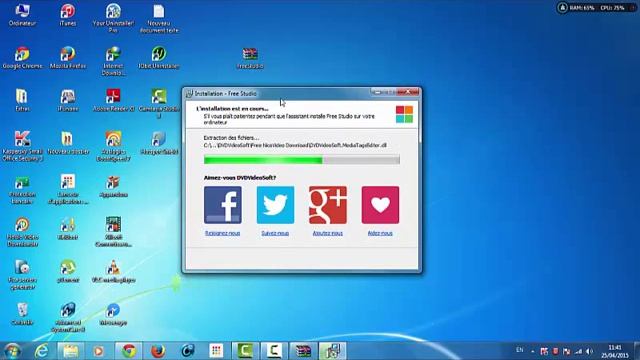Open the Ordinateur desktop icon
This screenshot has height=360, width=640.
22,15
